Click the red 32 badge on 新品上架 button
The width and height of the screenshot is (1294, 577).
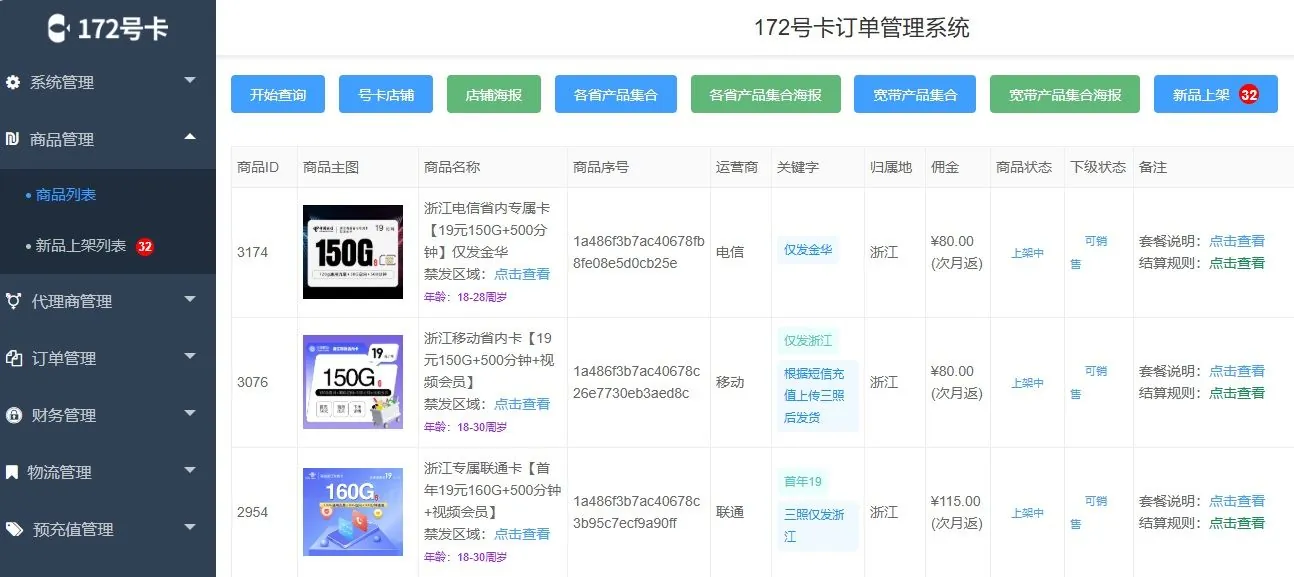pos(1248,95)
